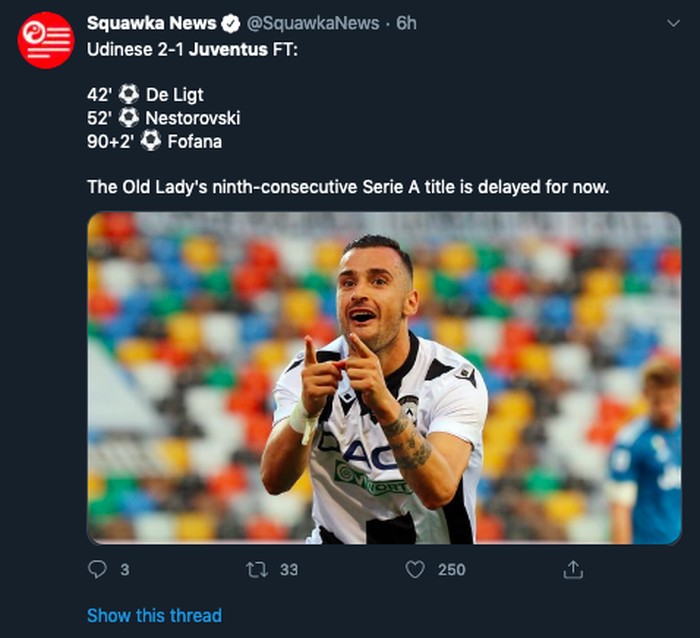Click the soccer ball emoji beside Nestorovski
Screen dimensions: 700x638
[129, 118]
